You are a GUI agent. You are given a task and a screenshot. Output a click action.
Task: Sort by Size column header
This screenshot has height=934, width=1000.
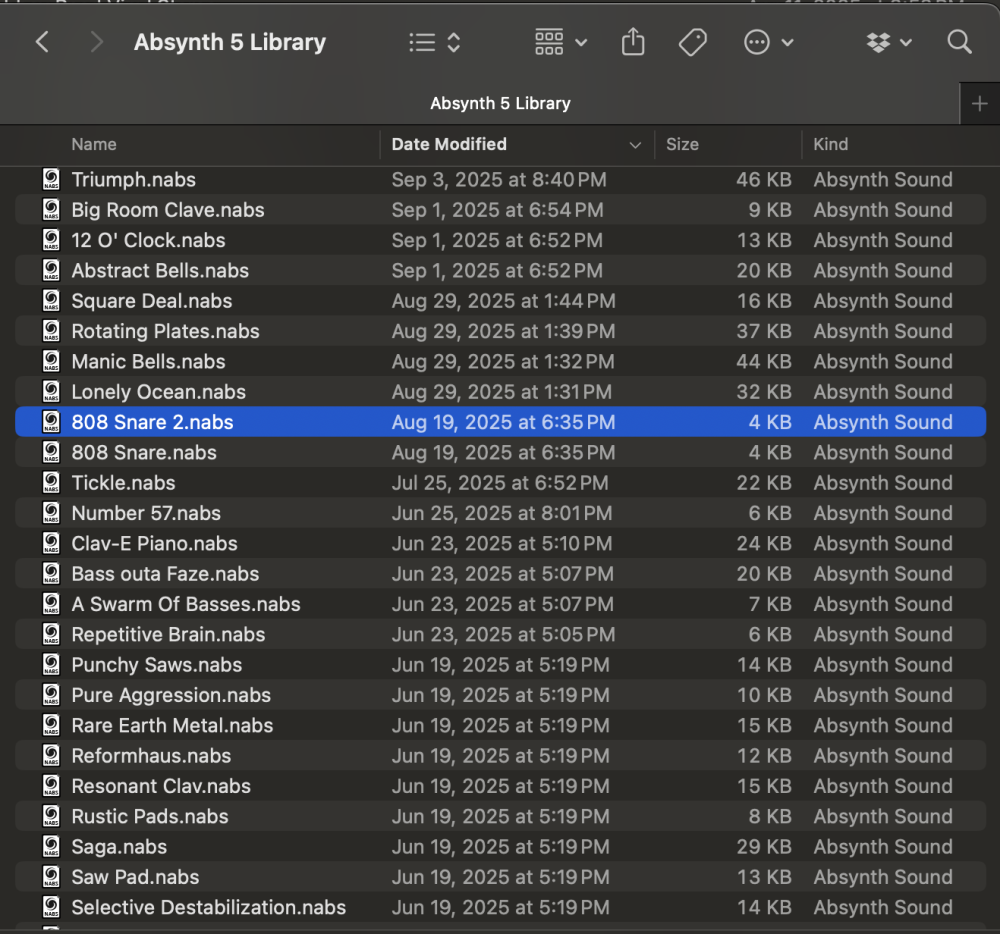coord(682,145)
